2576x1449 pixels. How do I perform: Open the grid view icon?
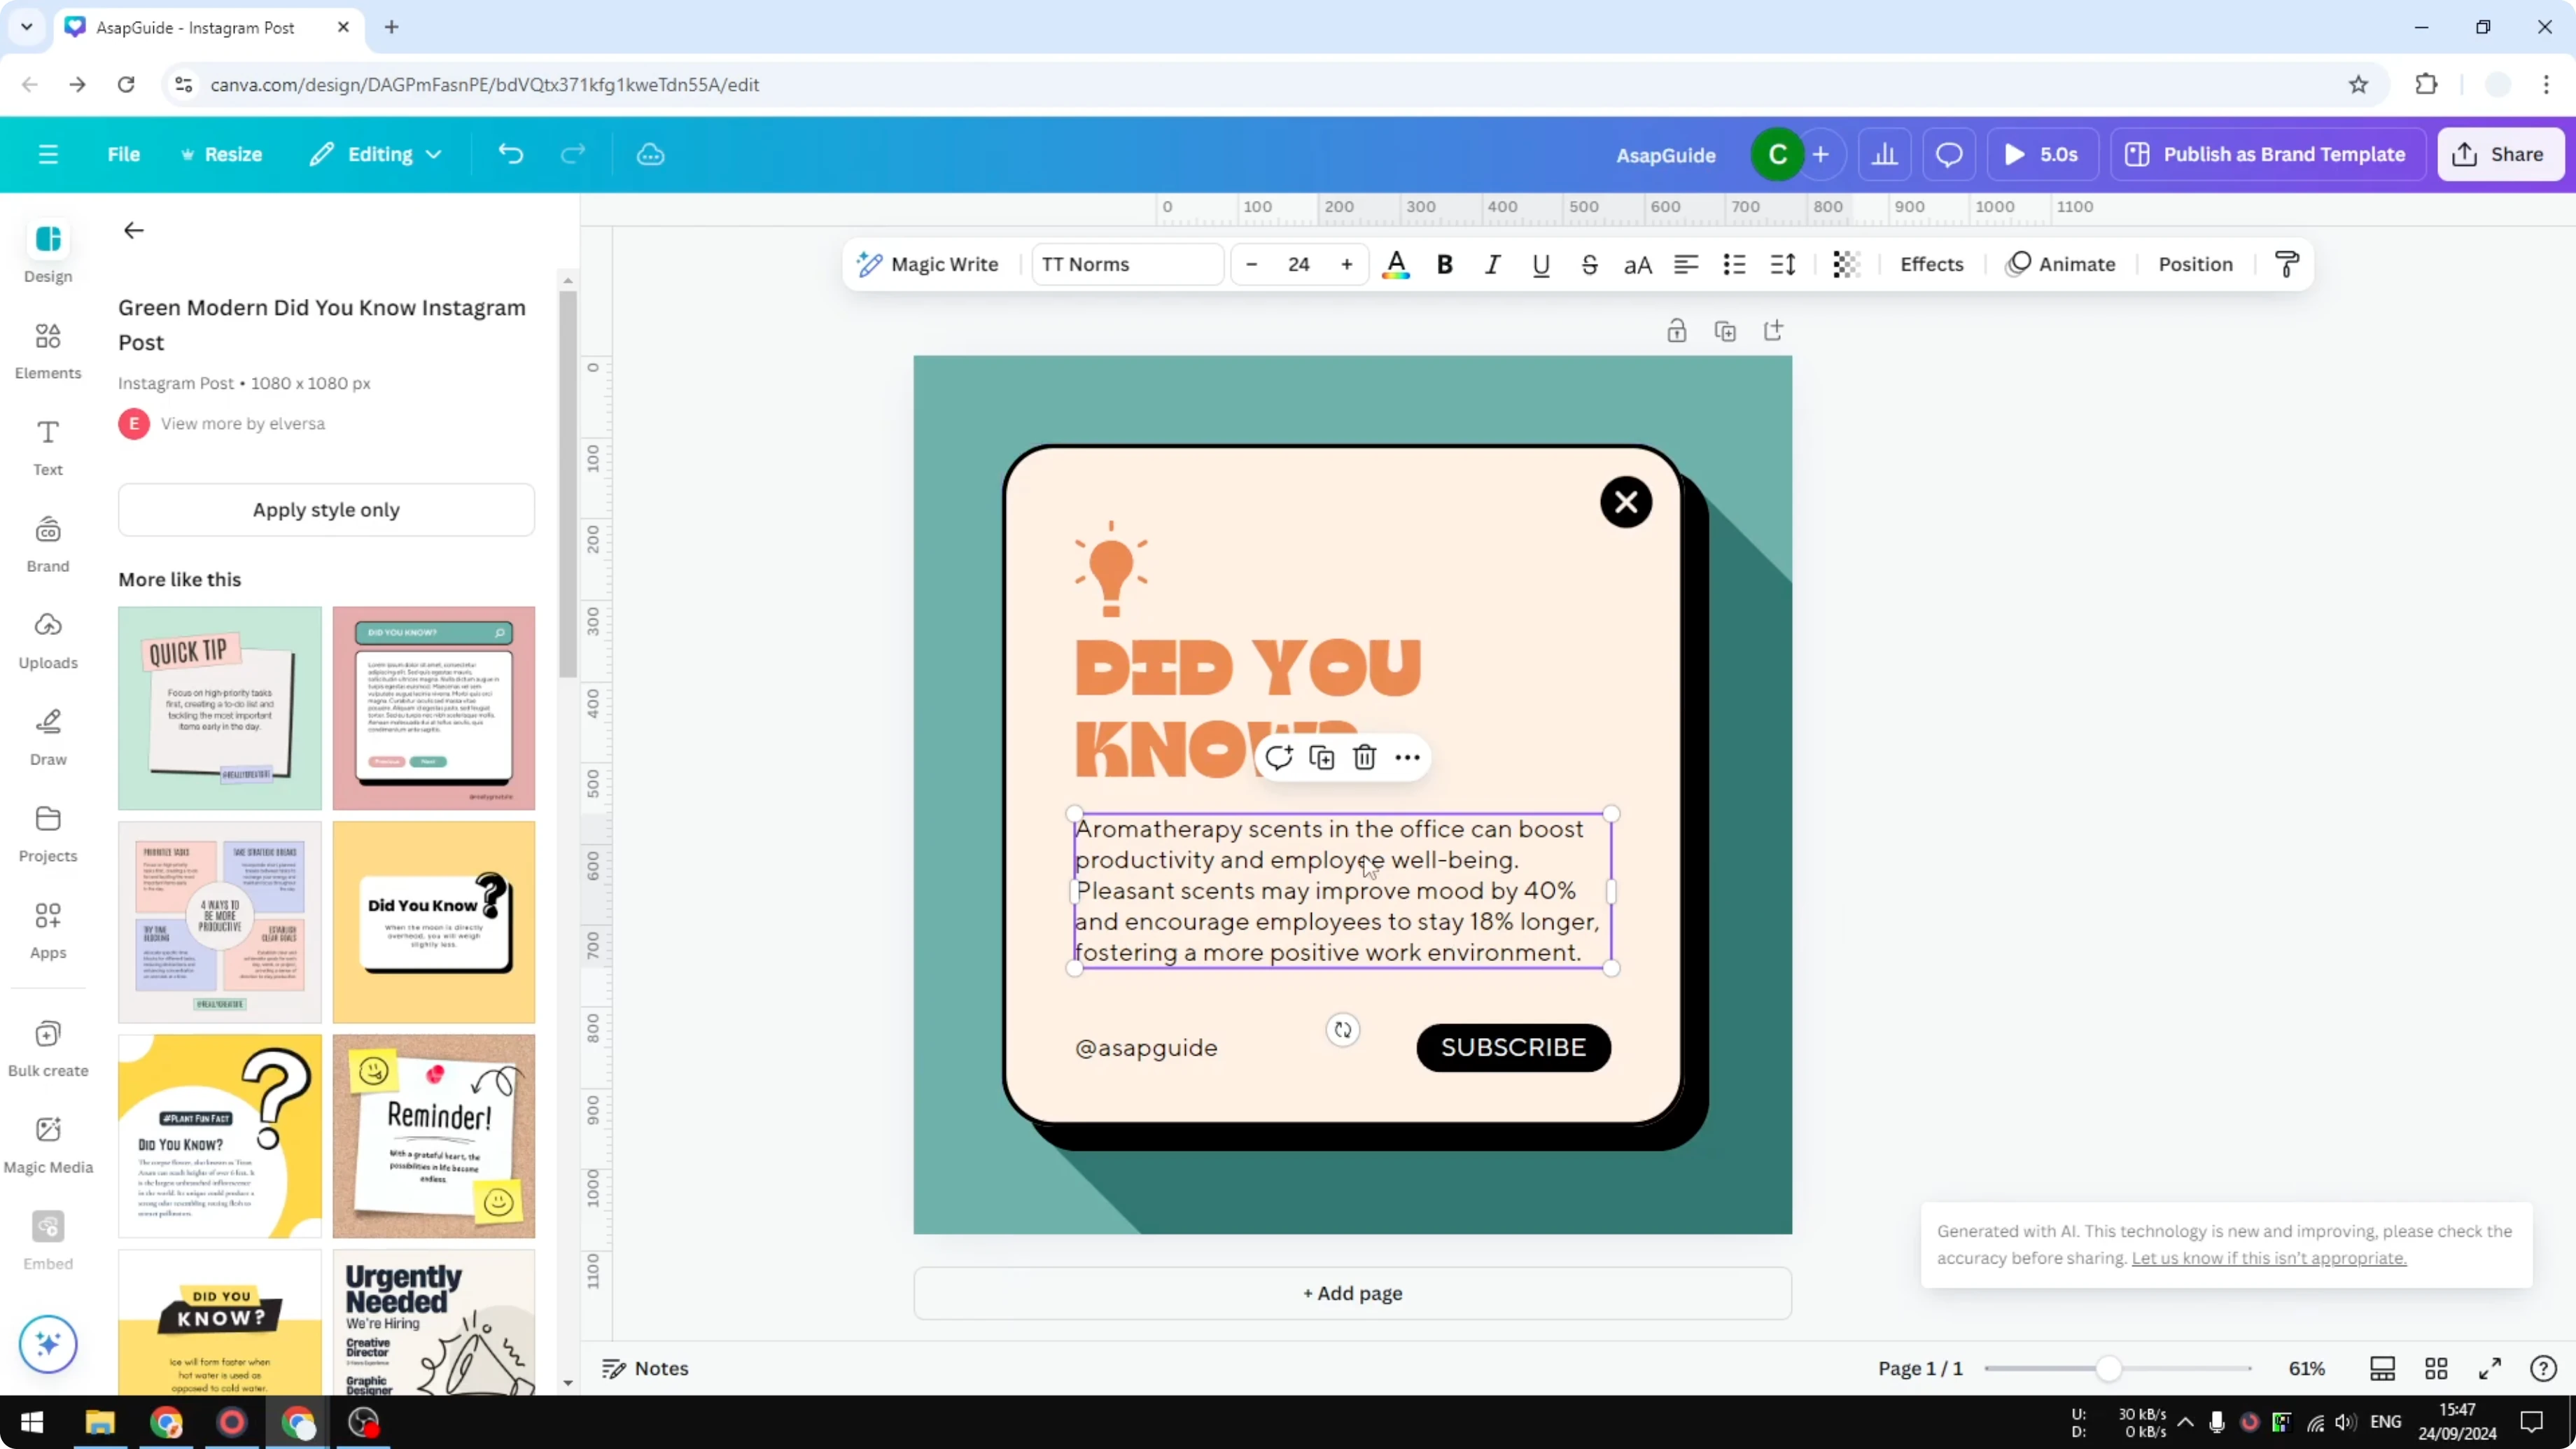coord(2436,1368)
